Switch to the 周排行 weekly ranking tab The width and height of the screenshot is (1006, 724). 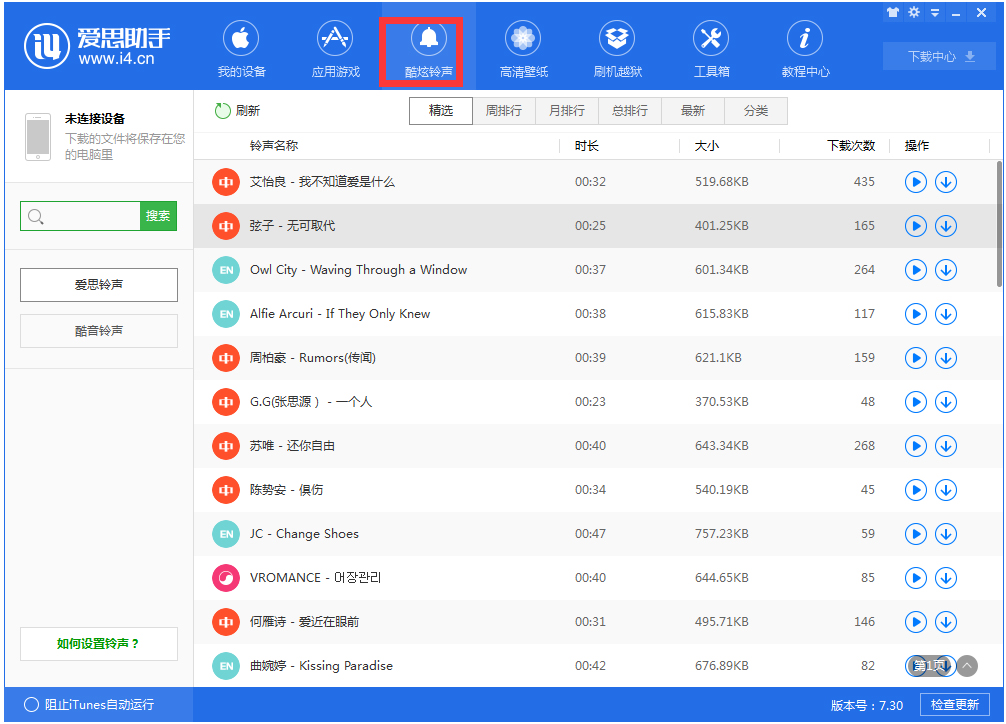tap(504, 111)
